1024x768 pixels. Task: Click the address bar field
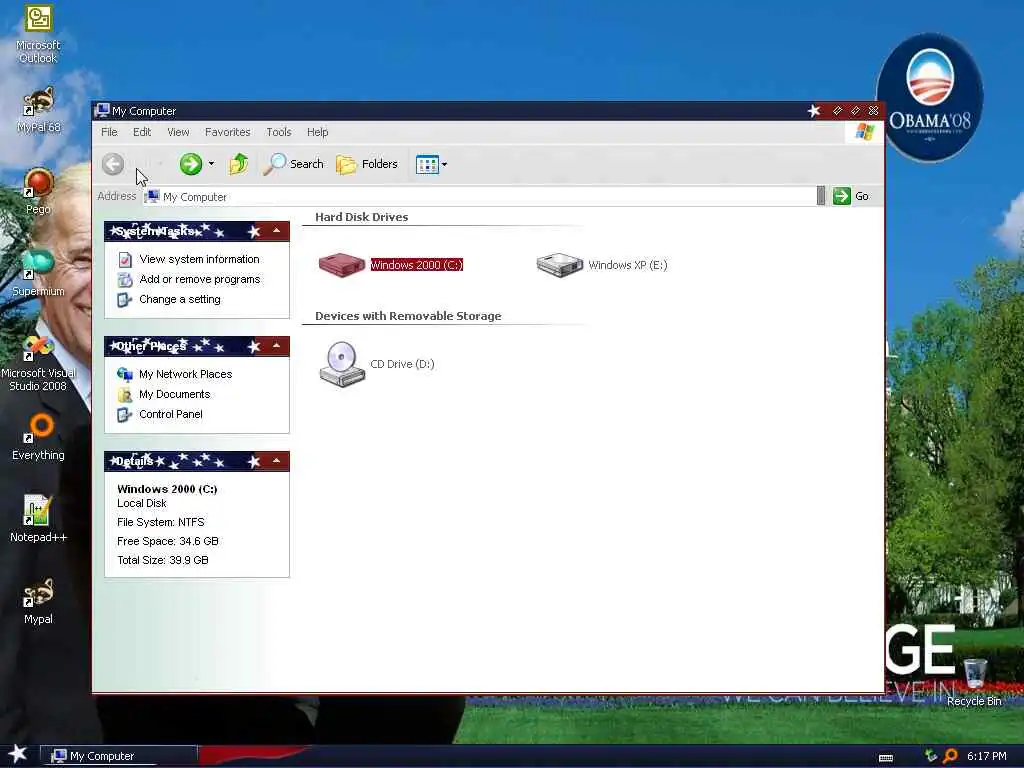[x=479, y=197]
